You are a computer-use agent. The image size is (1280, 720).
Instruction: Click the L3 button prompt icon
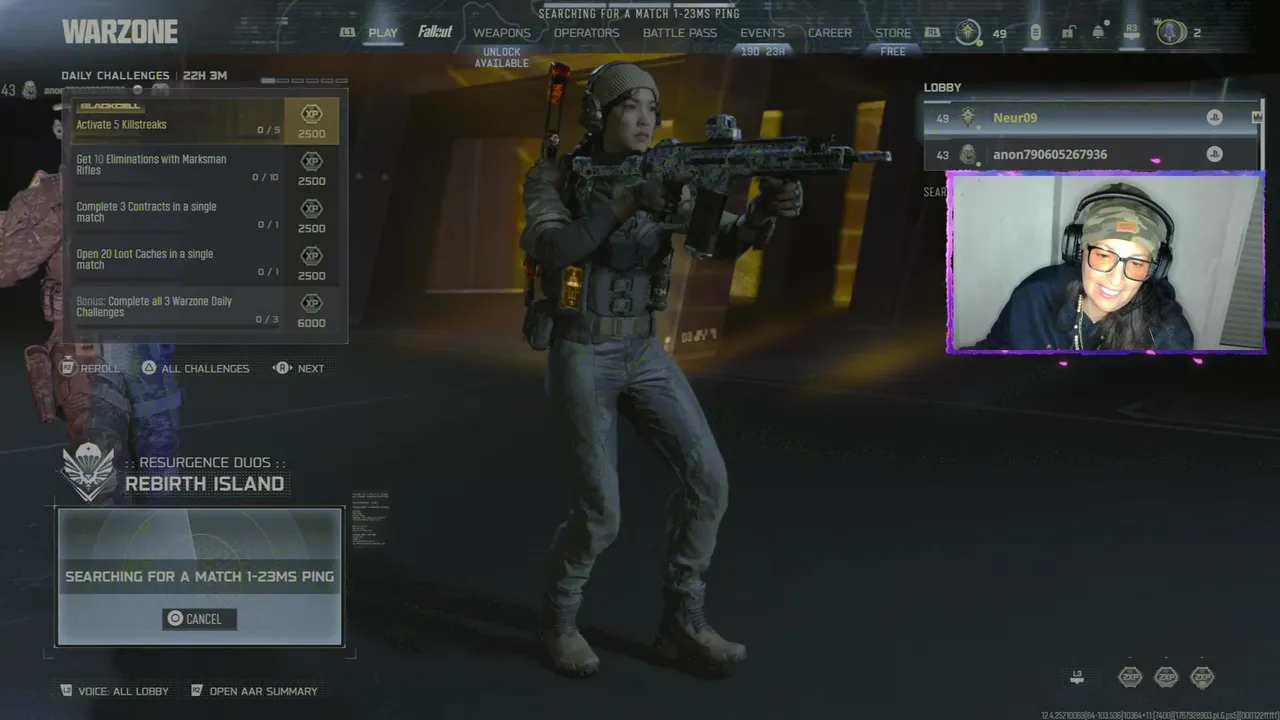(1077, 676)
